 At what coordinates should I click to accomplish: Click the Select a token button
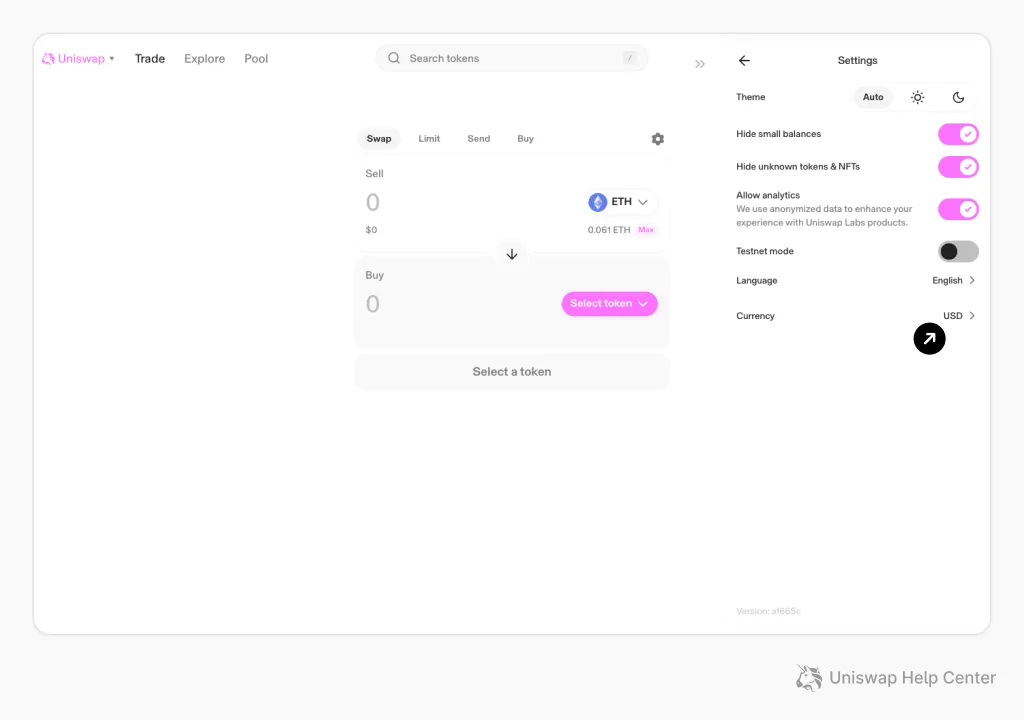[x=512, y=372]
